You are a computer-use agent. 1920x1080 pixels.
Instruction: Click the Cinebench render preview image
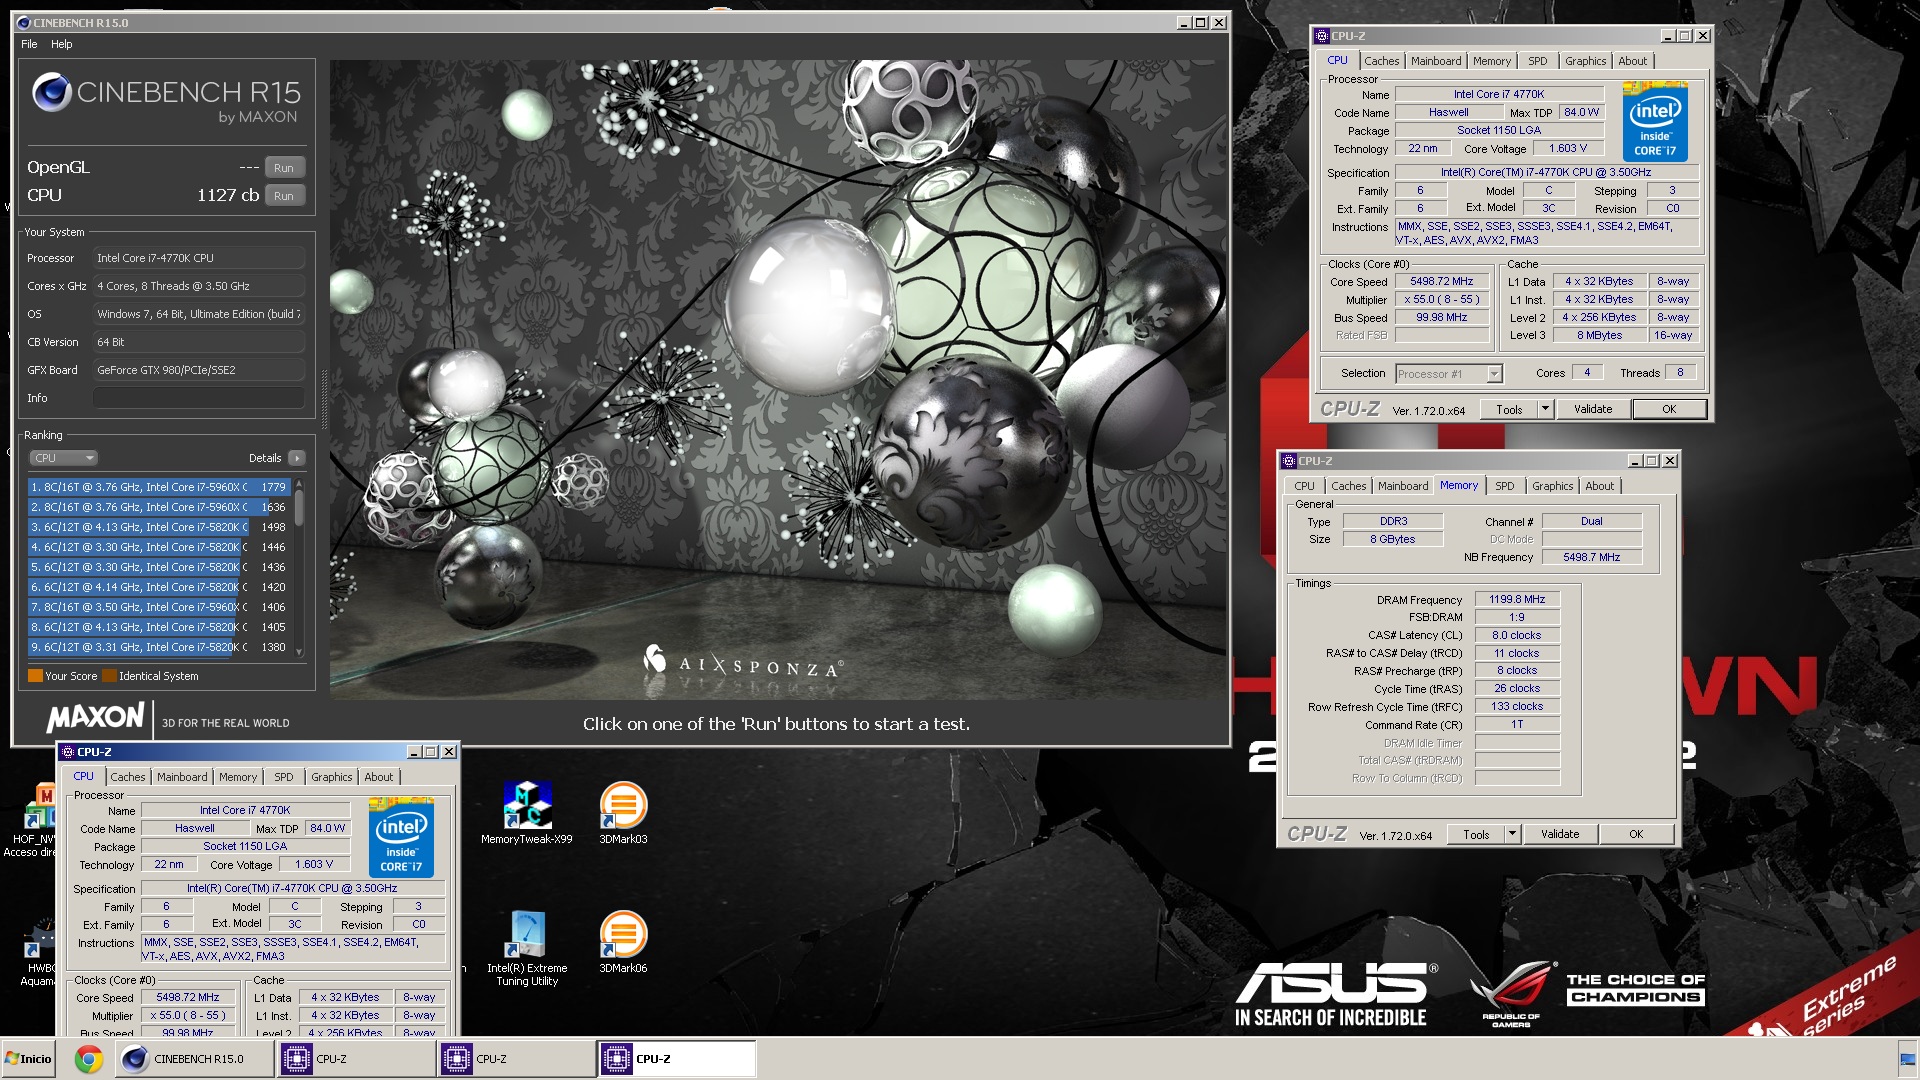click(x=778, y=380)
